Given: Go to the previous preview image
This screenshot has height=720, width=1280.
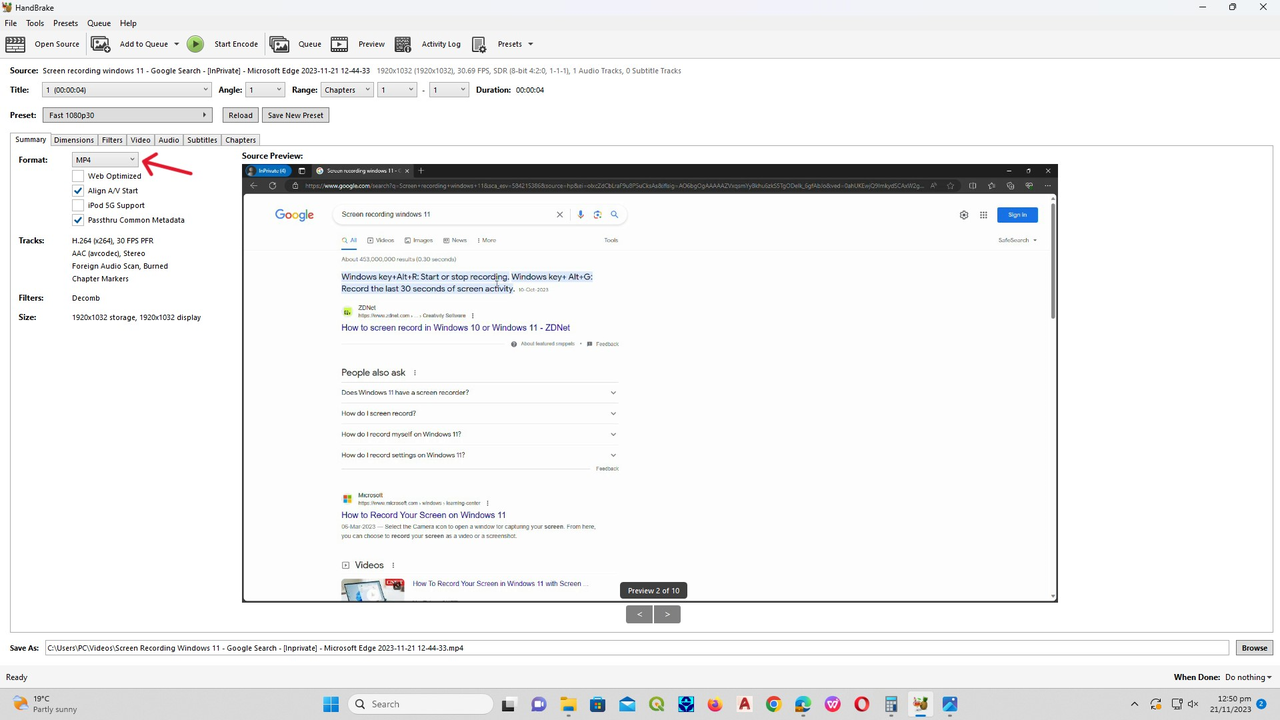Looking at the screenshot, I should coord(640,614).
